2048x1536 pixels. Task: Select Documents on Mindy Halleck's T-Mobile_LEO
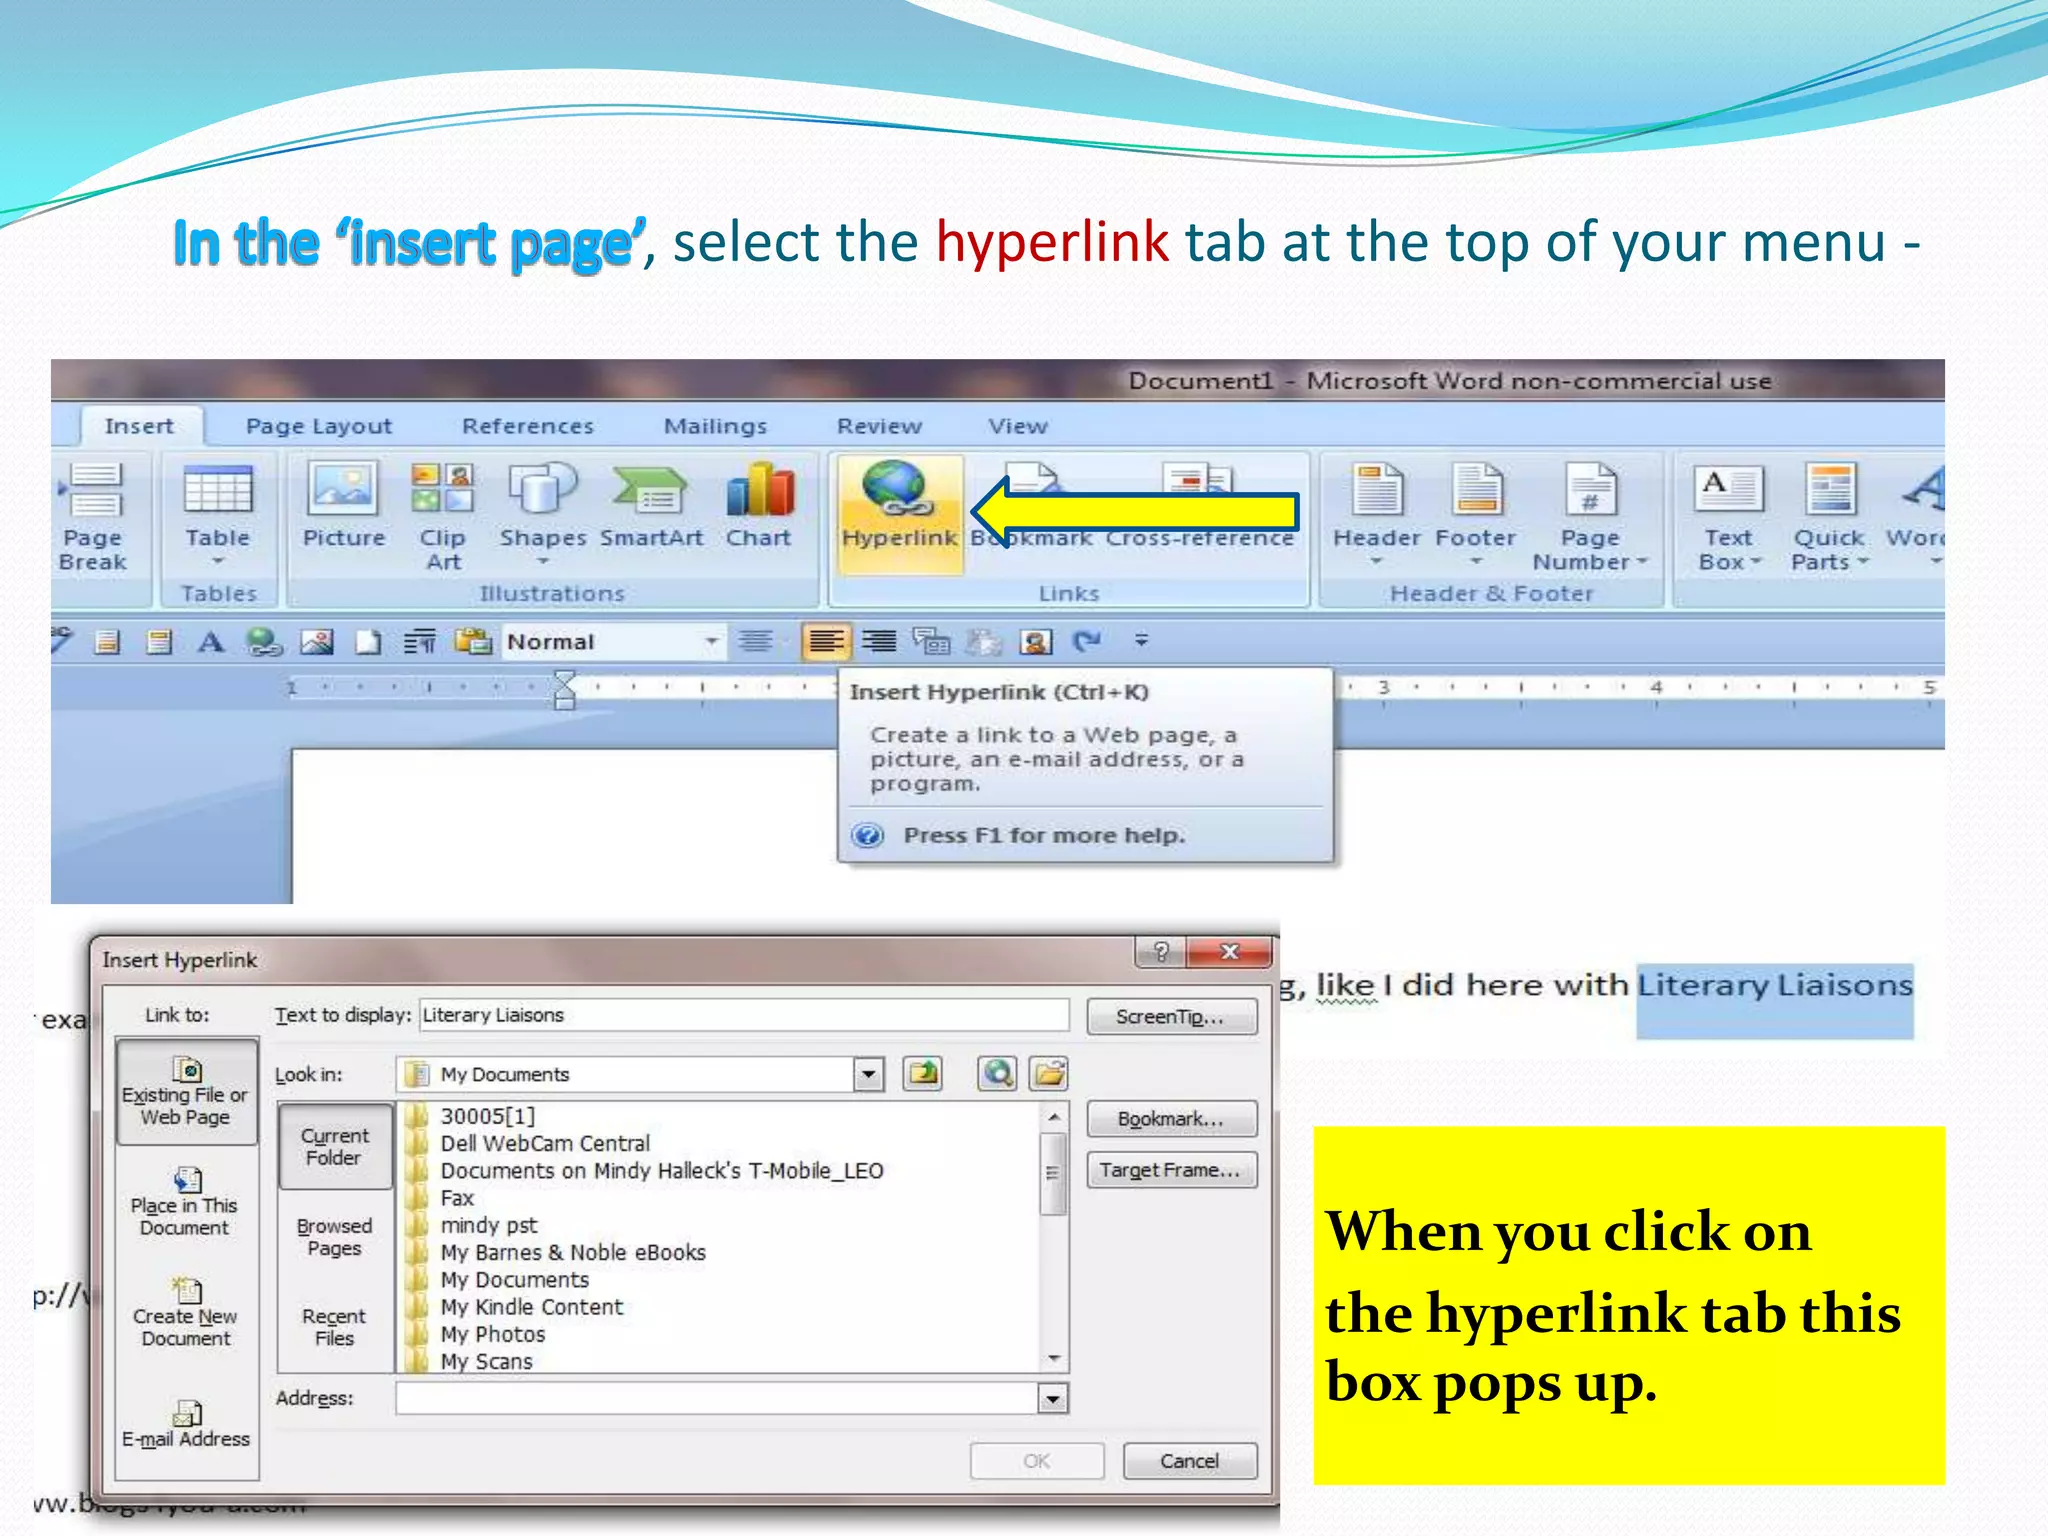(662, 1170)
